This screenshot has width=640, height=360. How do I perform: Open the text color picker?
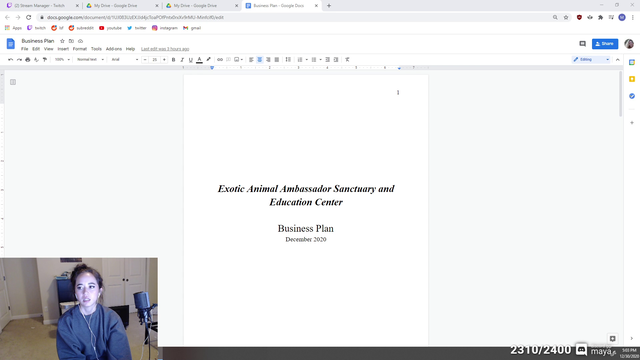click(x=199, y=60)
